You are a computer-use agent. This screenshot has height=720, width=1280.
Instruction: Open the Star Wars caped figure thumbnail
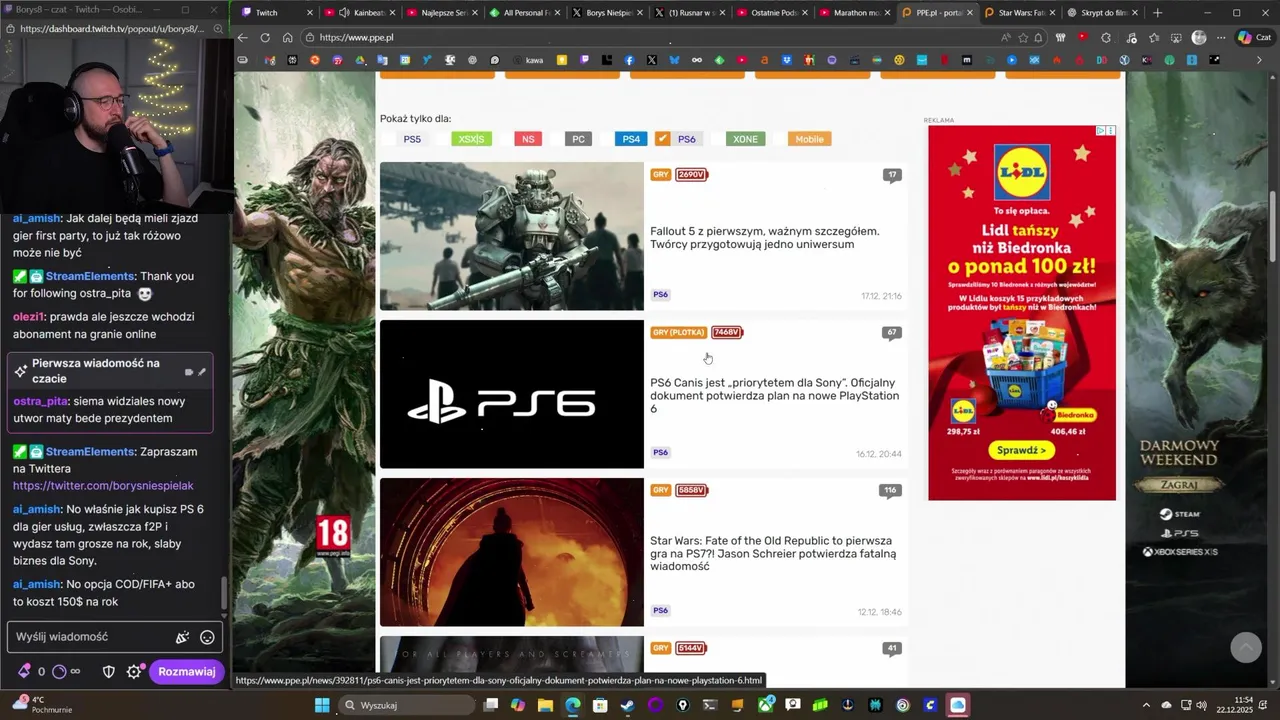511,552
